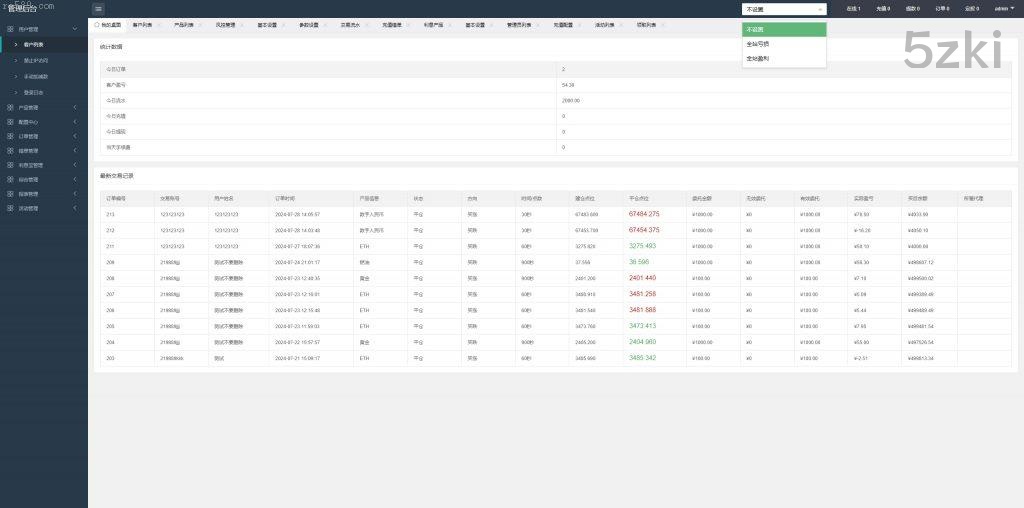Close the 产品列表 tab with its X
The height and width of the screenshot is (508, 1024).
[x=202, y=23]
